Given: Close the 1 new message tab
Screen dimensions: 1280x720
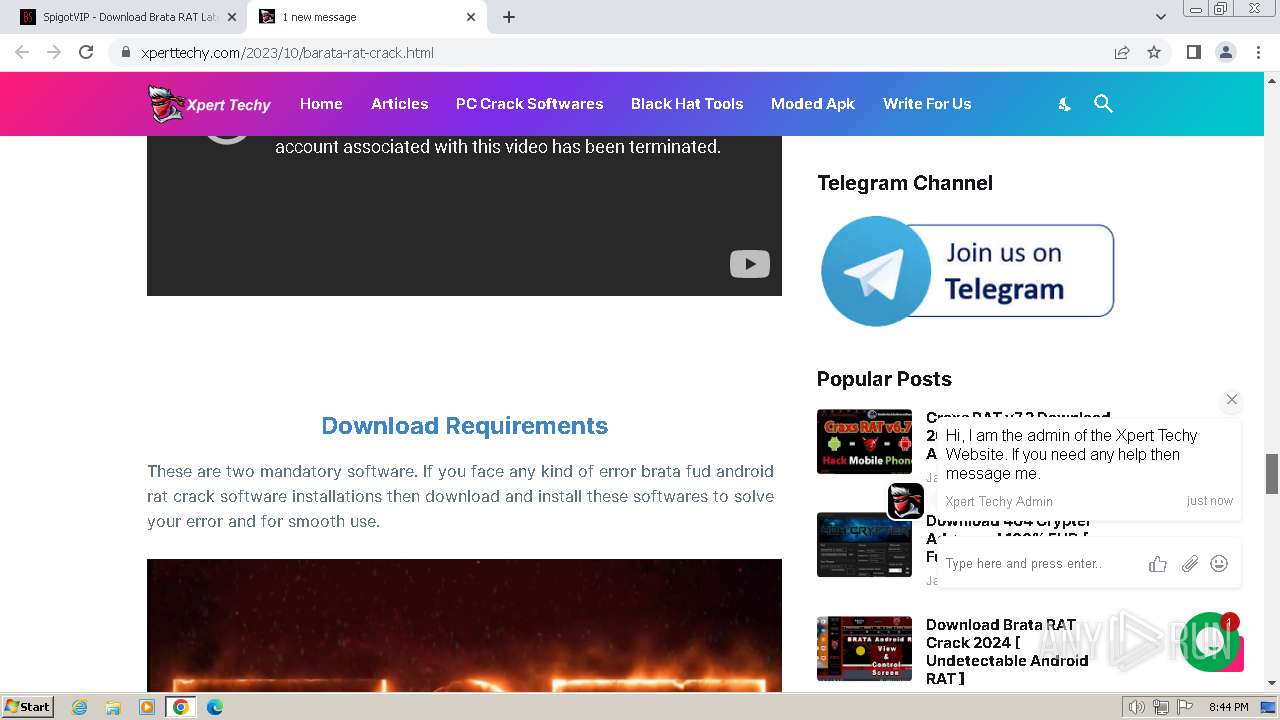Looking at the screenshot, I should [471, 17].
